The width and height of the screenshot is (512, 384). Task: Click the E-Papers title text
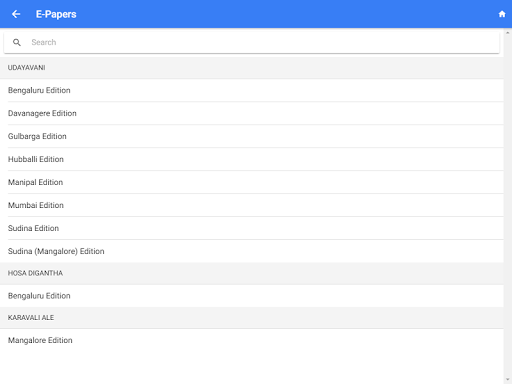[x=56, y=14]
